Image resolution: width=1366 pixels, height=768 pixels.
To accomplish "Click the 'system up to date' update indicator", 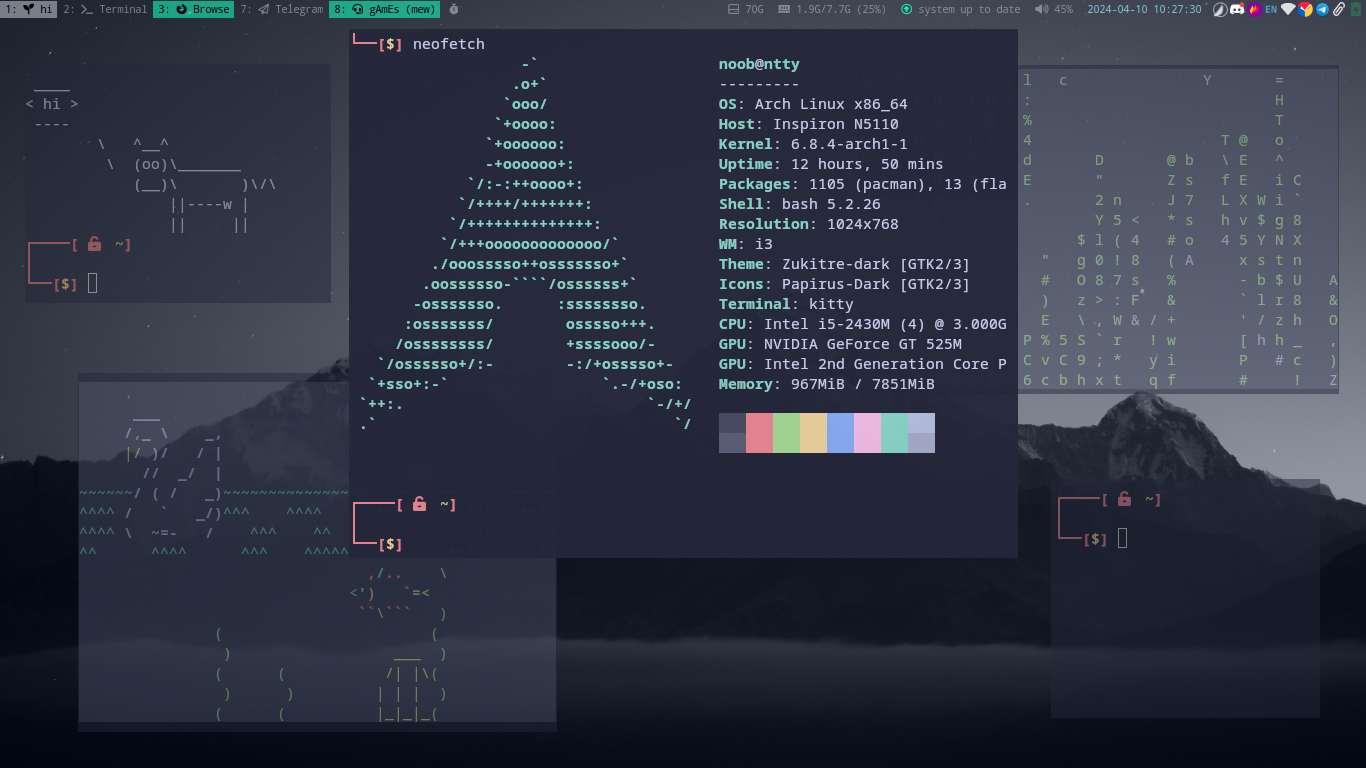I will 960,9.
